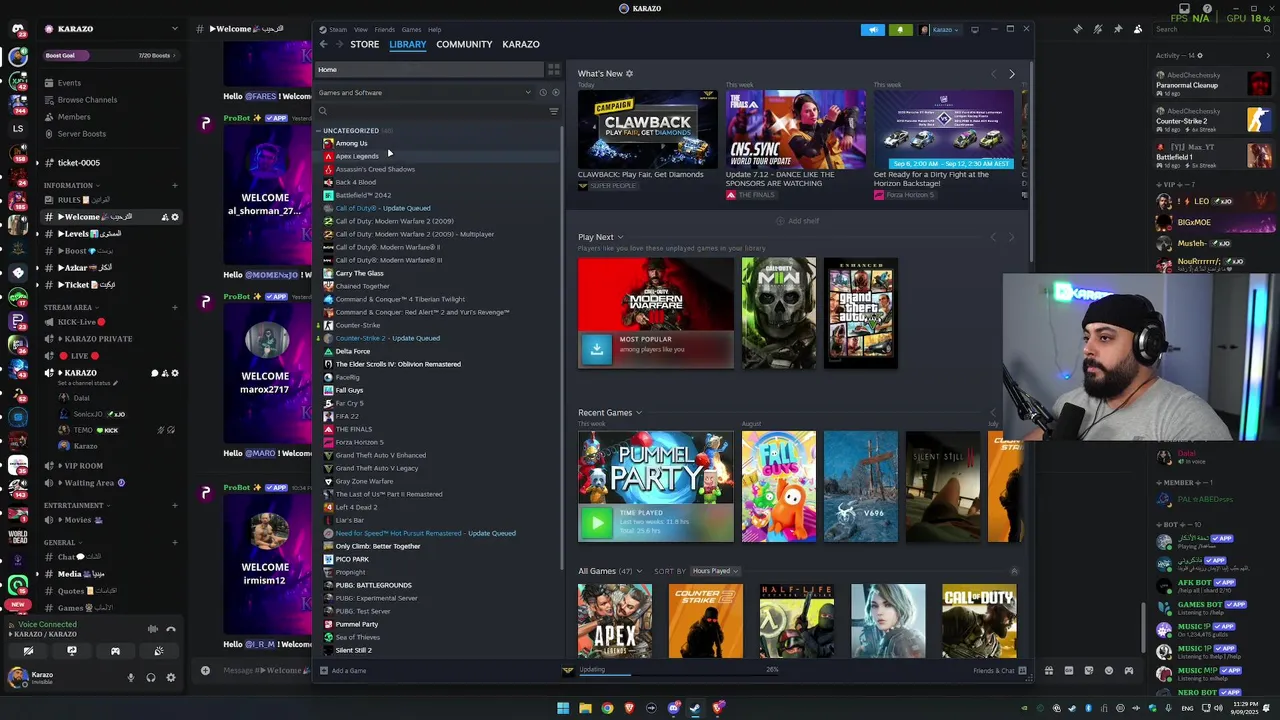Create invite for Welcome channel
Screen dimensions: 1280x720
(164, 217)
